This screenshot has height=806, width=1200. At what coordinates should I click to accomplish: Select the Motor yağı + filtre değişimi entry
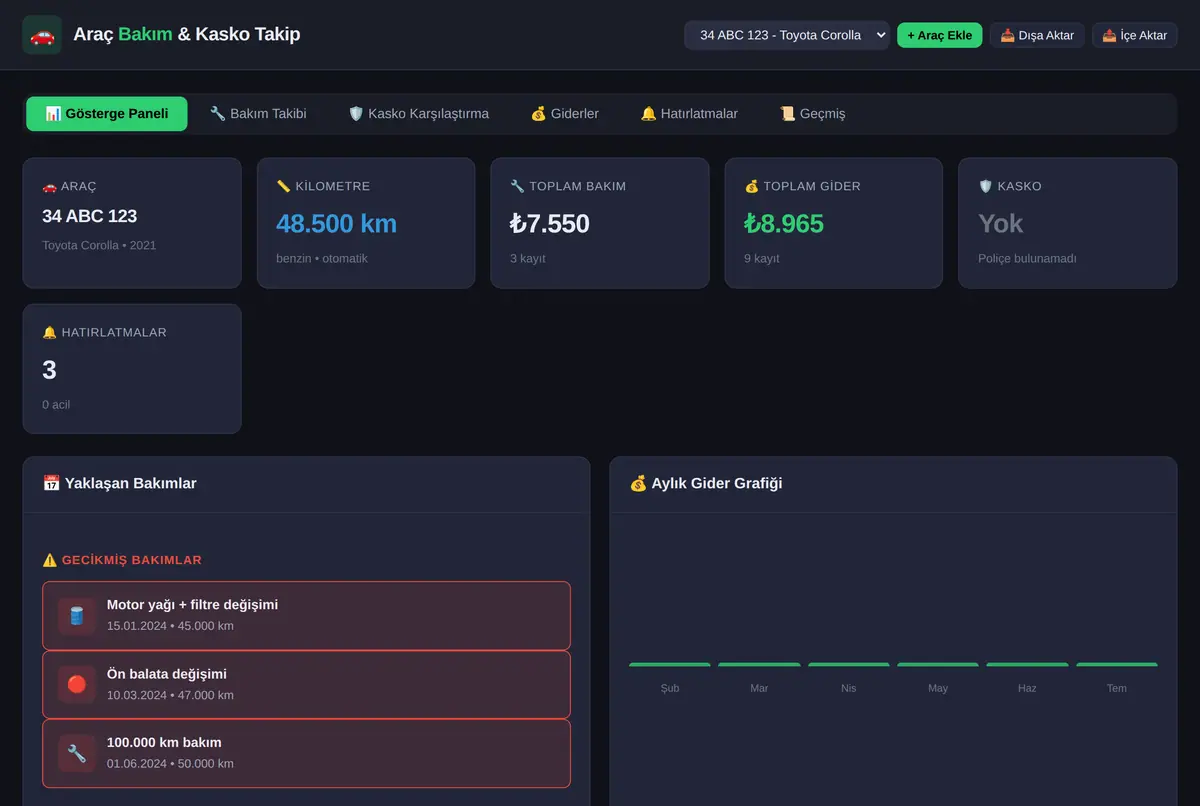pyautogui.click(x=306, y=616)
